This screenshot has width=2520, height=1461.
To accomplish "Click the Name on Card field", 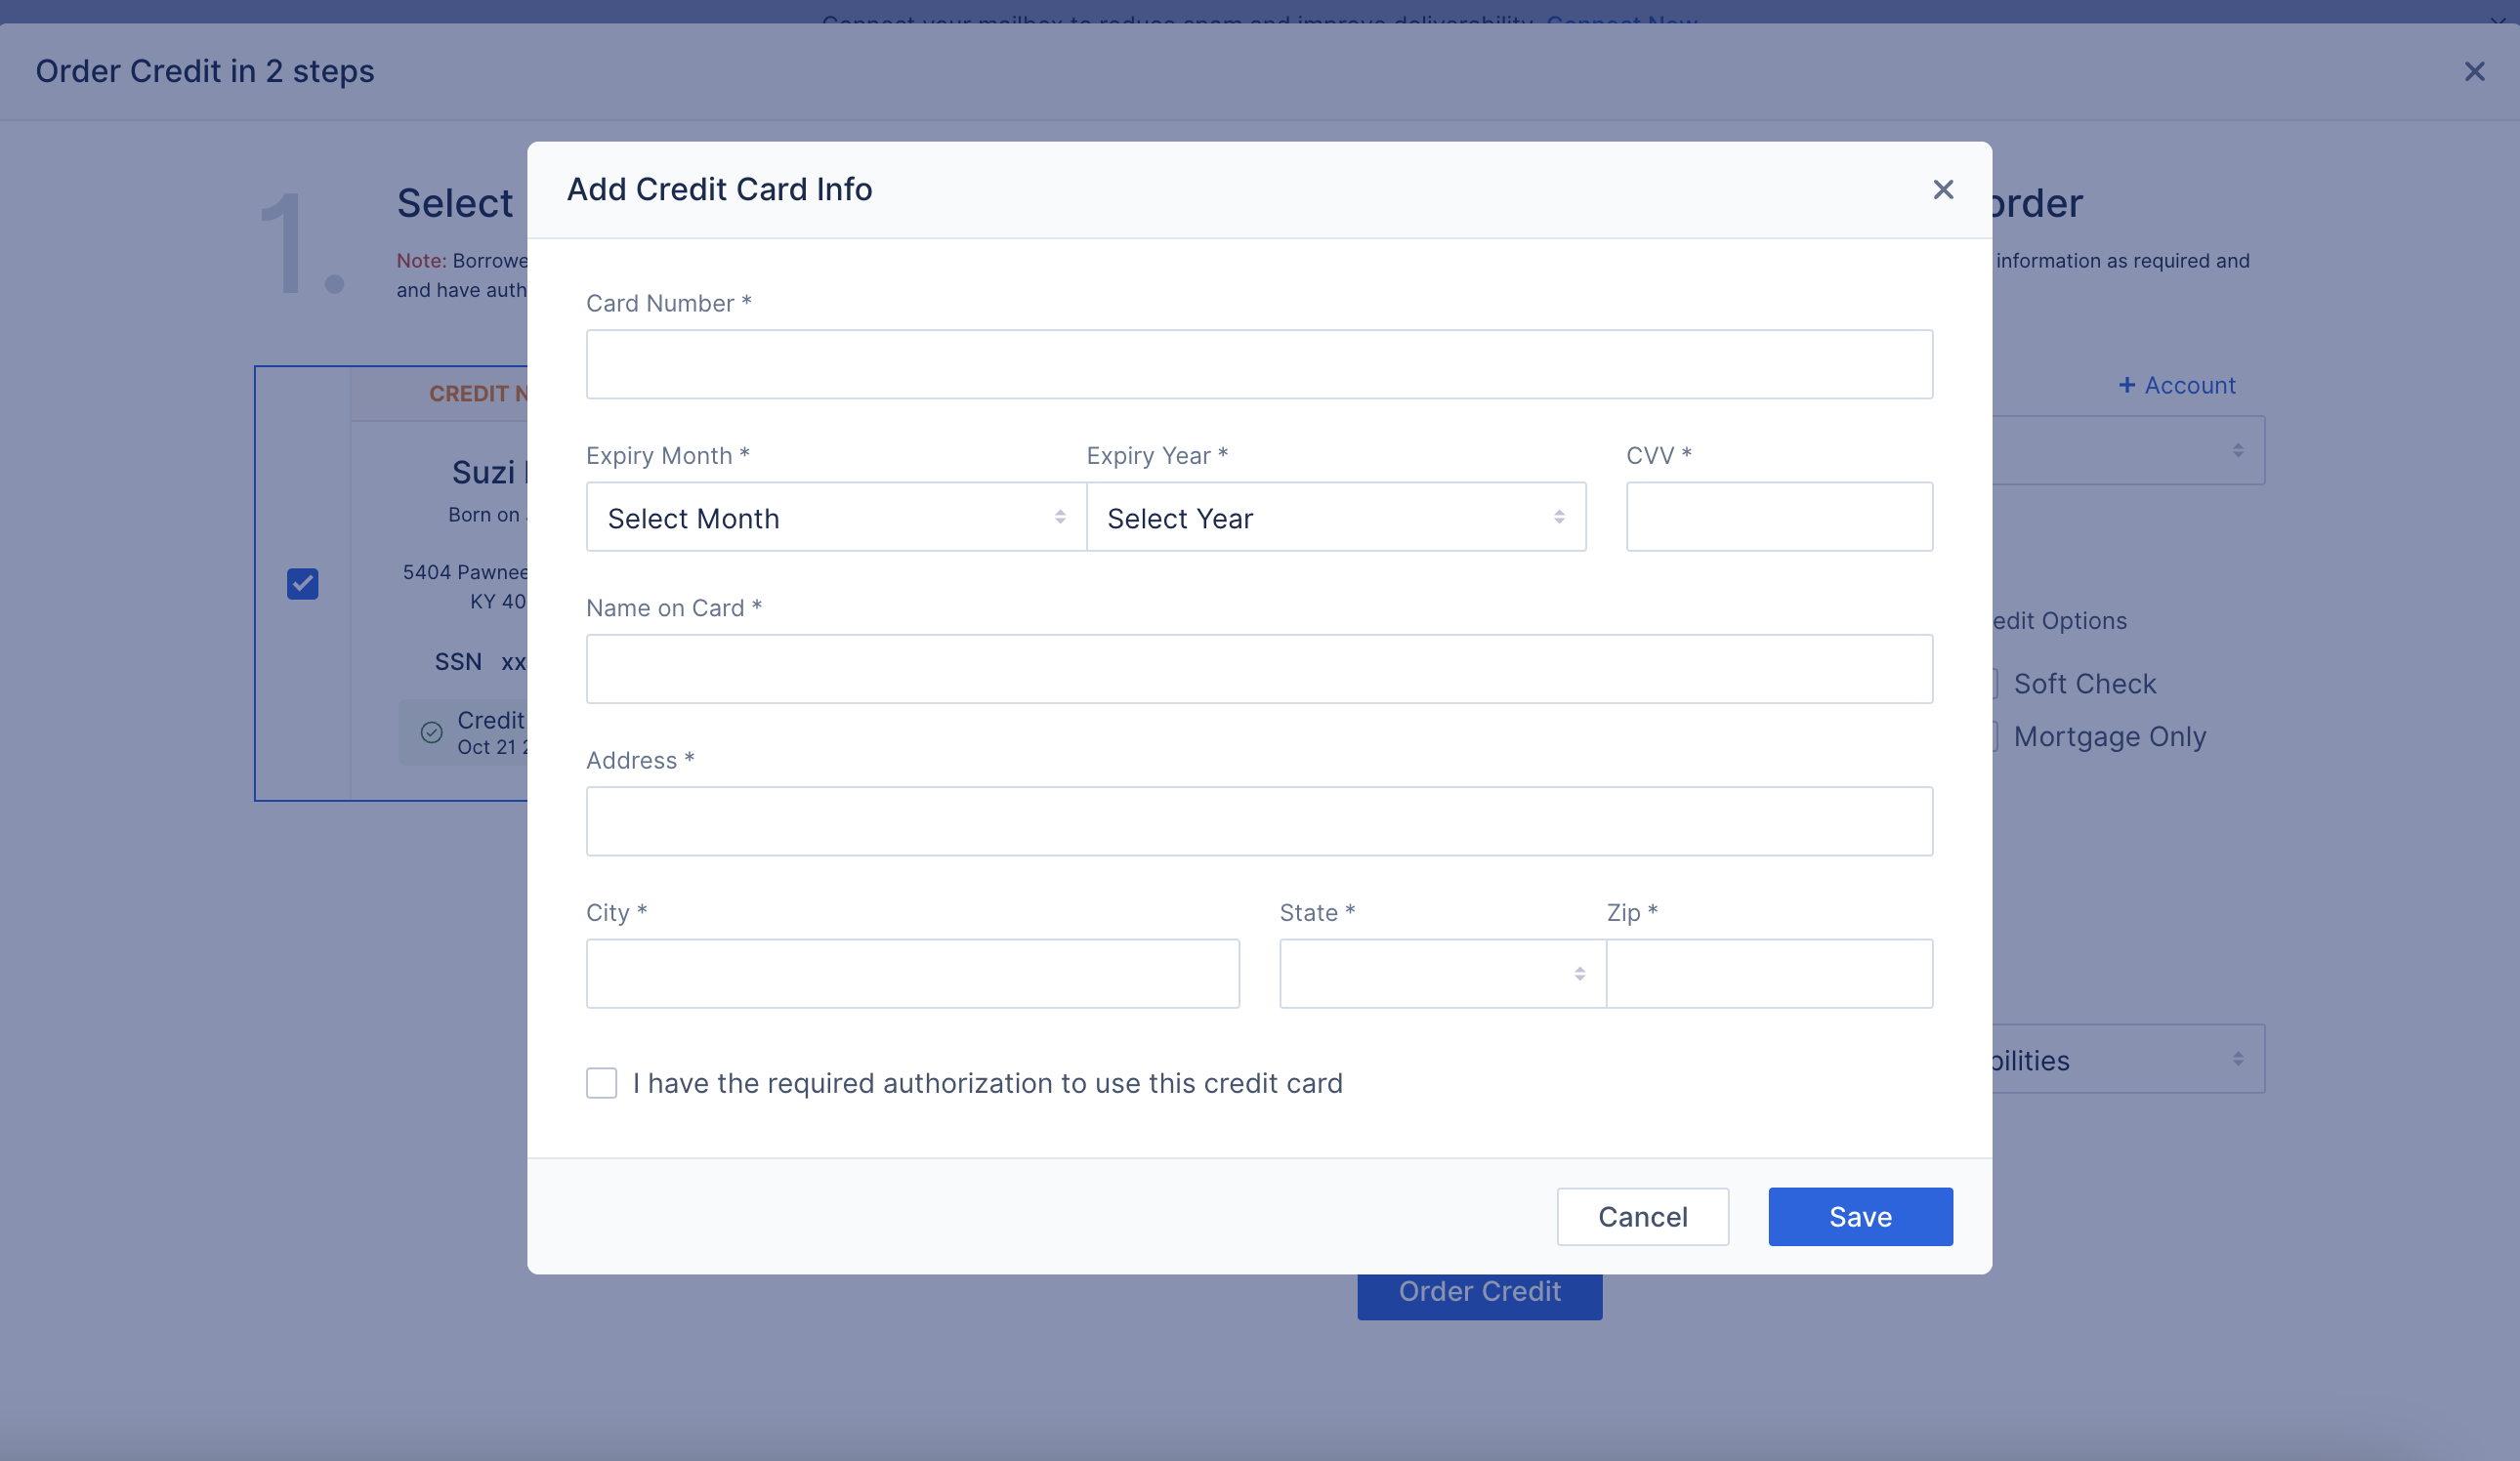I will (x=1258, y=669).
